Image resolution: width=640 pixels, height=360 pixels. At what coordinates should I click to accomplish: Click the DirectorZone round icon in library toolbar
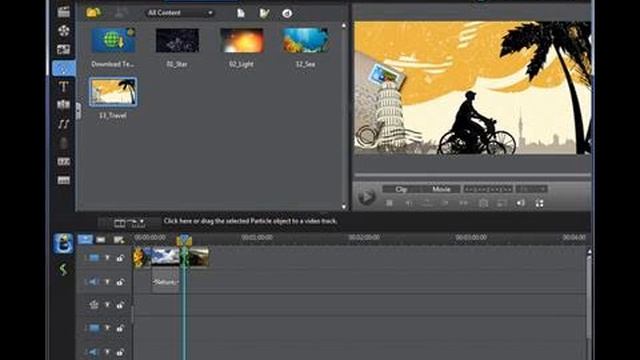[287, 13]
